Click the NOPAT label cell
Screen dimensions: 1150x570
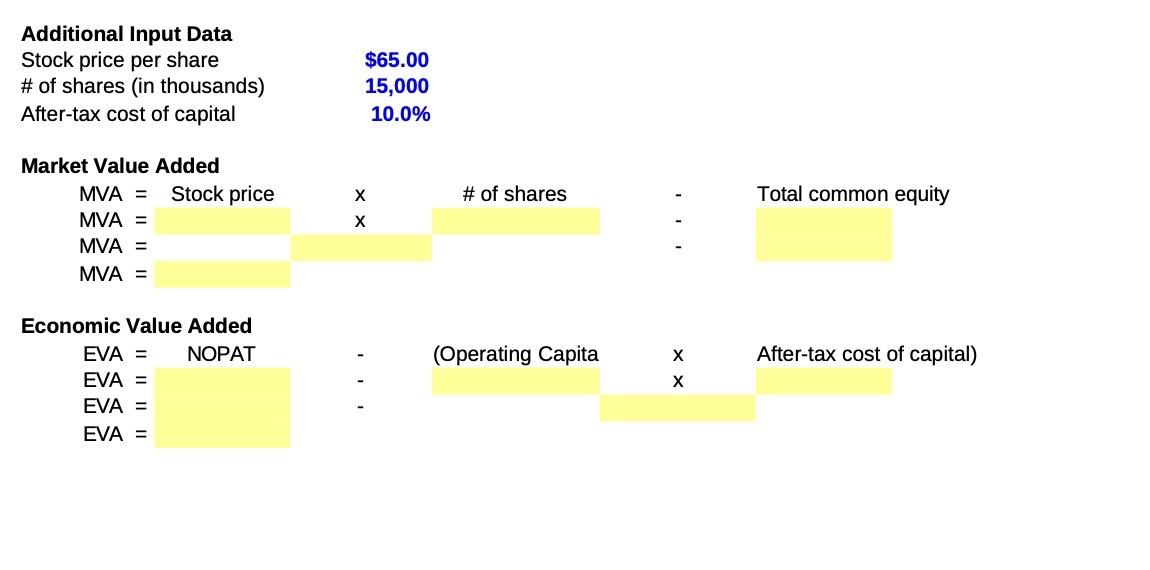[221, 354]
